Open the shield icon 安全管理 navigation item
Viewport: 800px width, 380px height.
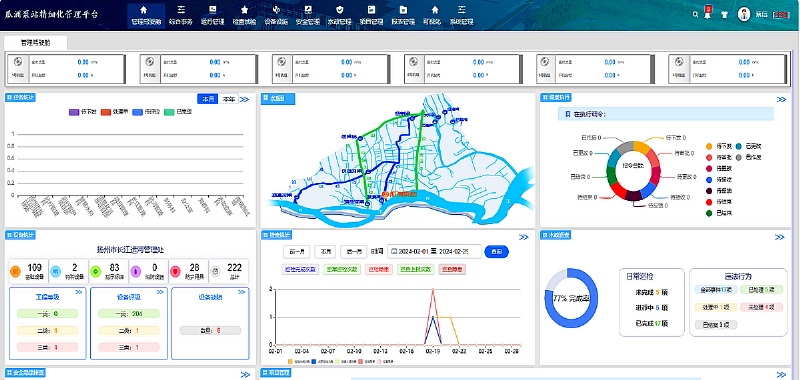tap(308, 15)
